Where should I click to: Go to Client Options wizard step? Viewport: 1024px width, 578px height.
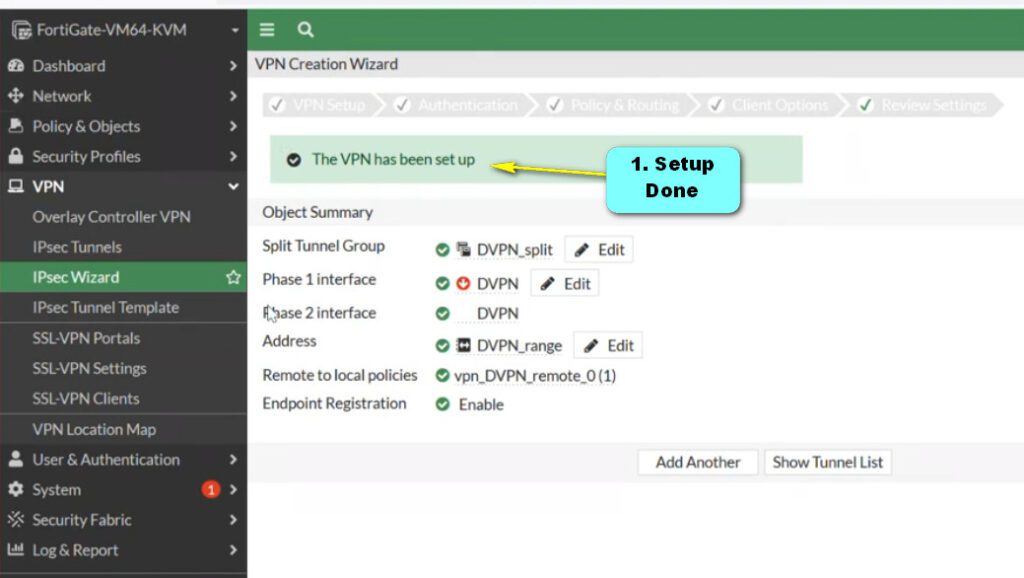click(771, 105)
